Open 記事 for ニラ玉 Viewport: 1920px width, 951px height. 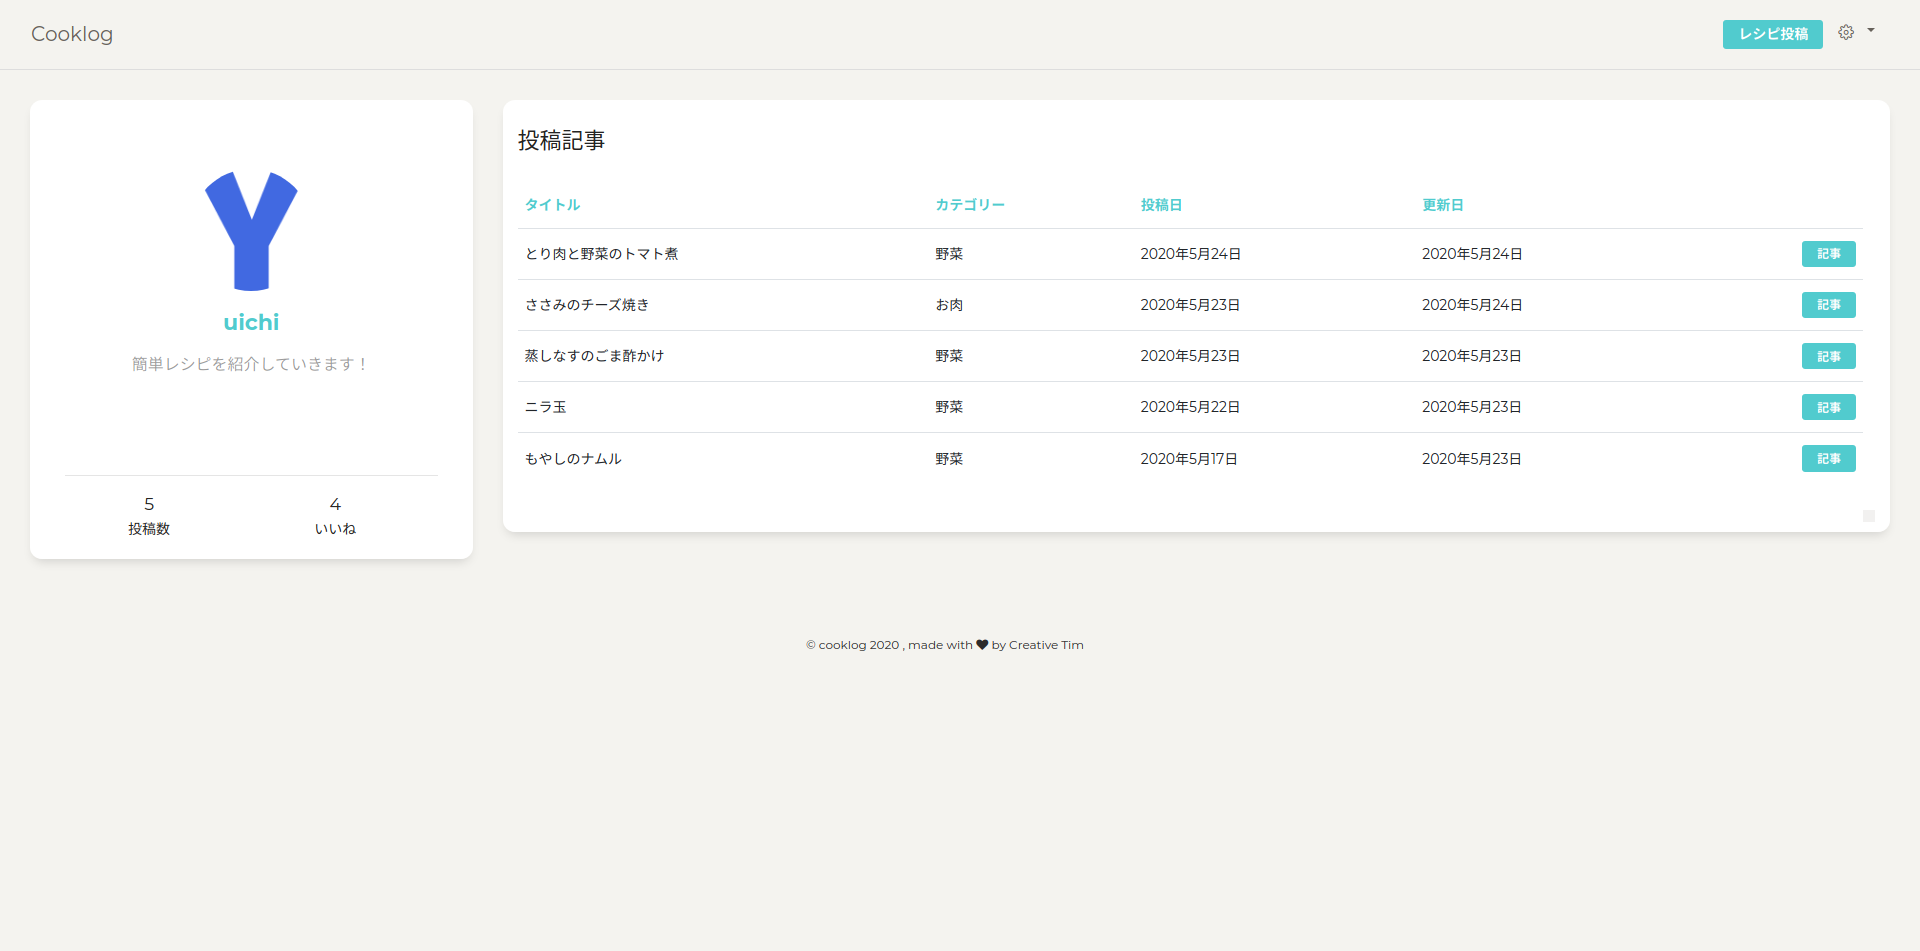pos(1828,407)
